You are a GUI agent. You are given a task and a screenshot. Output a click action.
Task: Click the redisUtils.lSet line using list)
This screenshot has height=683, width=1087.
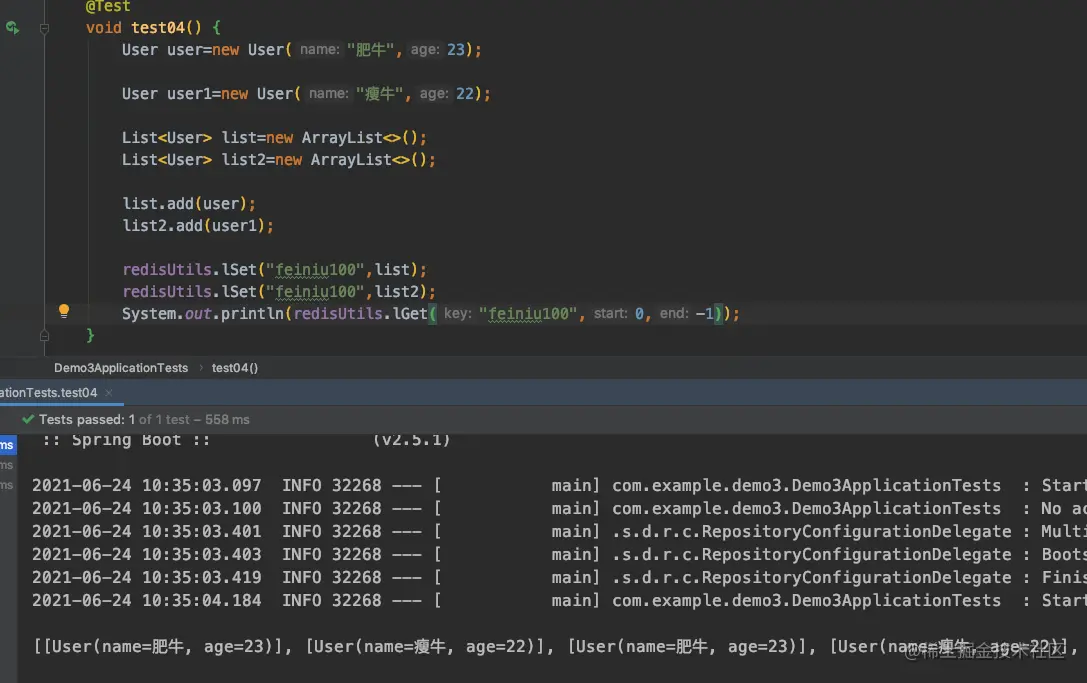coord(275,269)
